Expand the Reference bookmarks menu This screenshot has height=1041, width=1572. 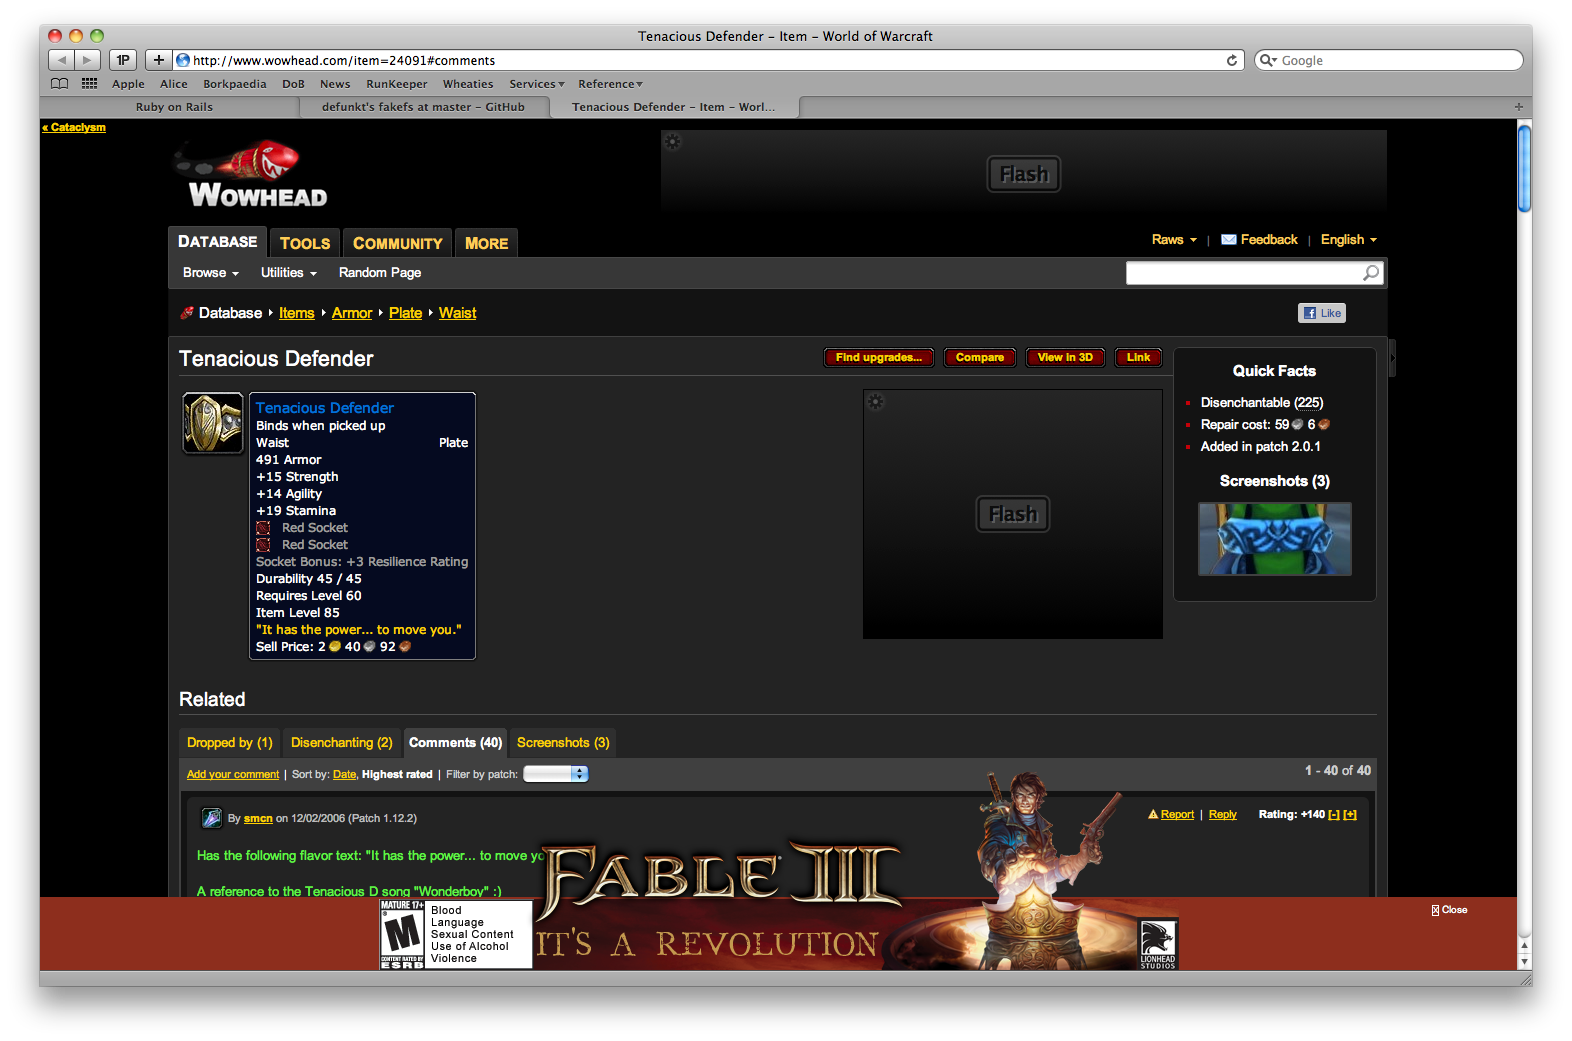[x=610, y=84]
